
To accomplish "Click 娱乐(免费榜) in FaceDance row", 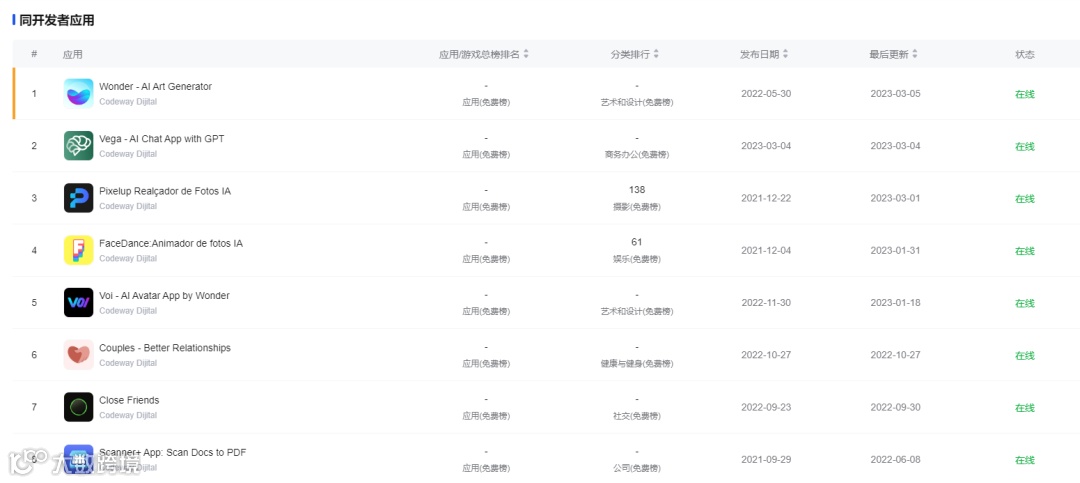I will pyautogui.click(x=637, y=260).
